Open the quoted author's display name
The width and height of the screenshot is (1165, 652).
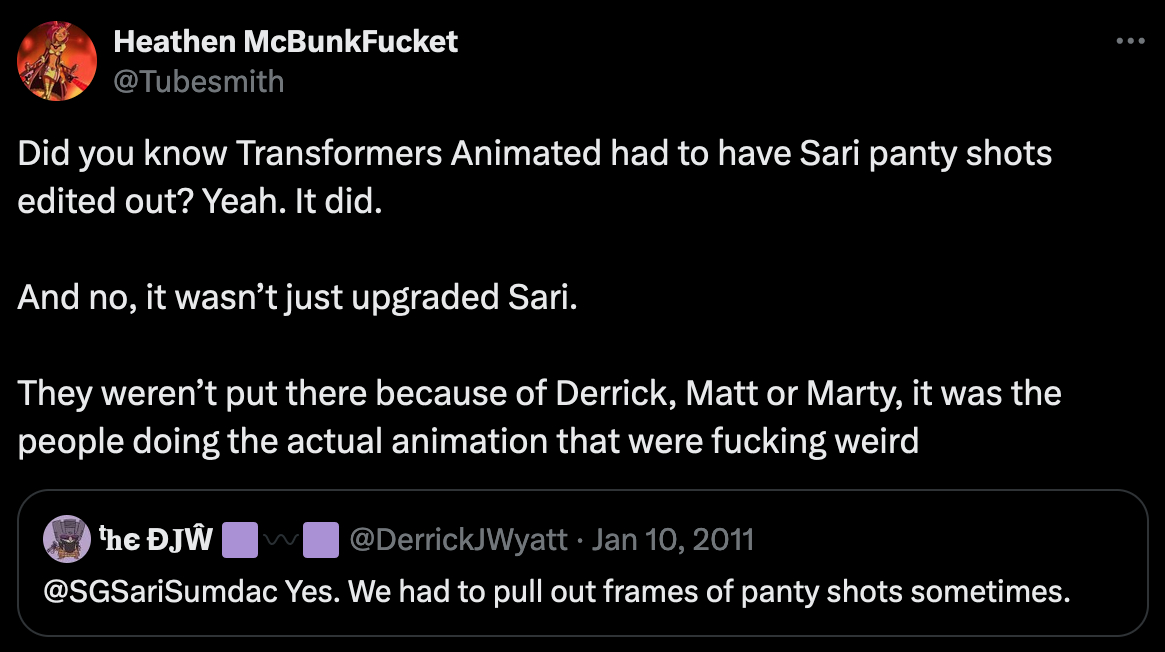click(159, 540)
